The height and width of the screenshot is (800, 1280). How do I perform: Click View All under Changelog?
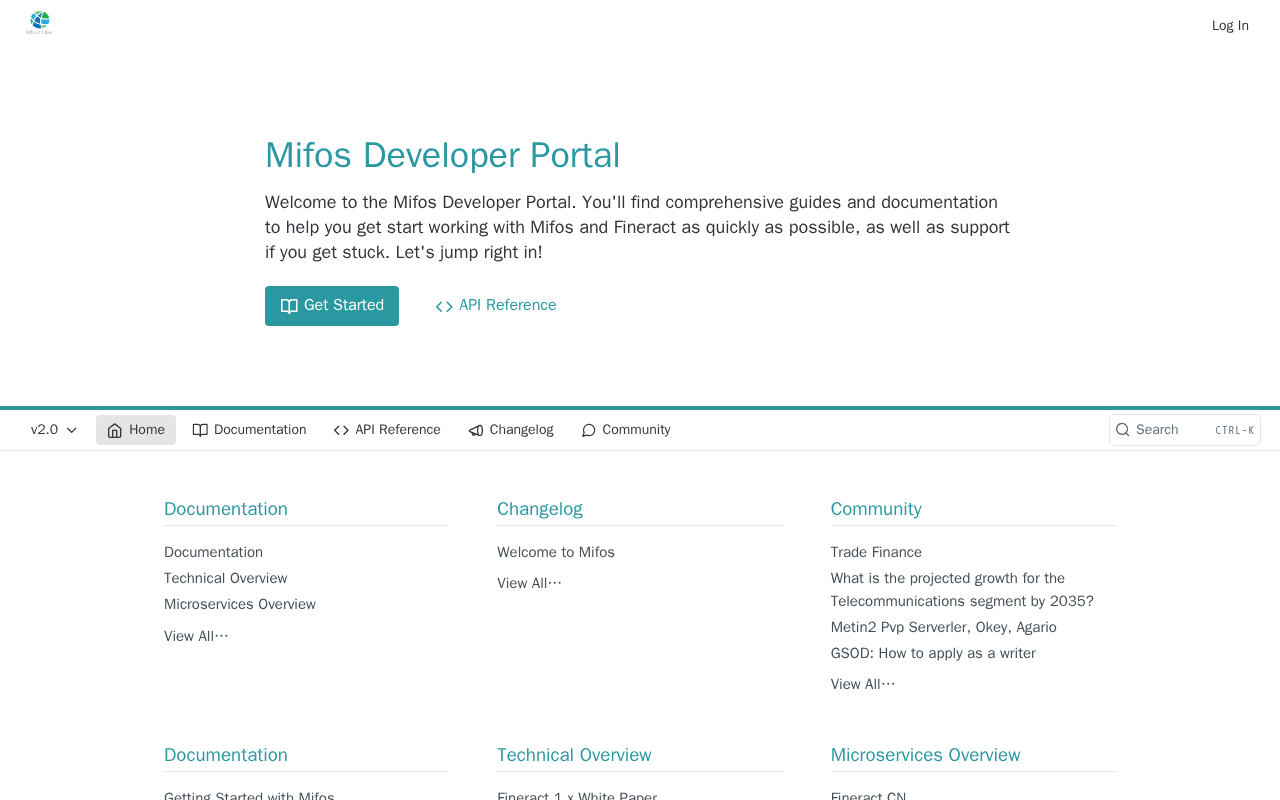pos(529,583)
